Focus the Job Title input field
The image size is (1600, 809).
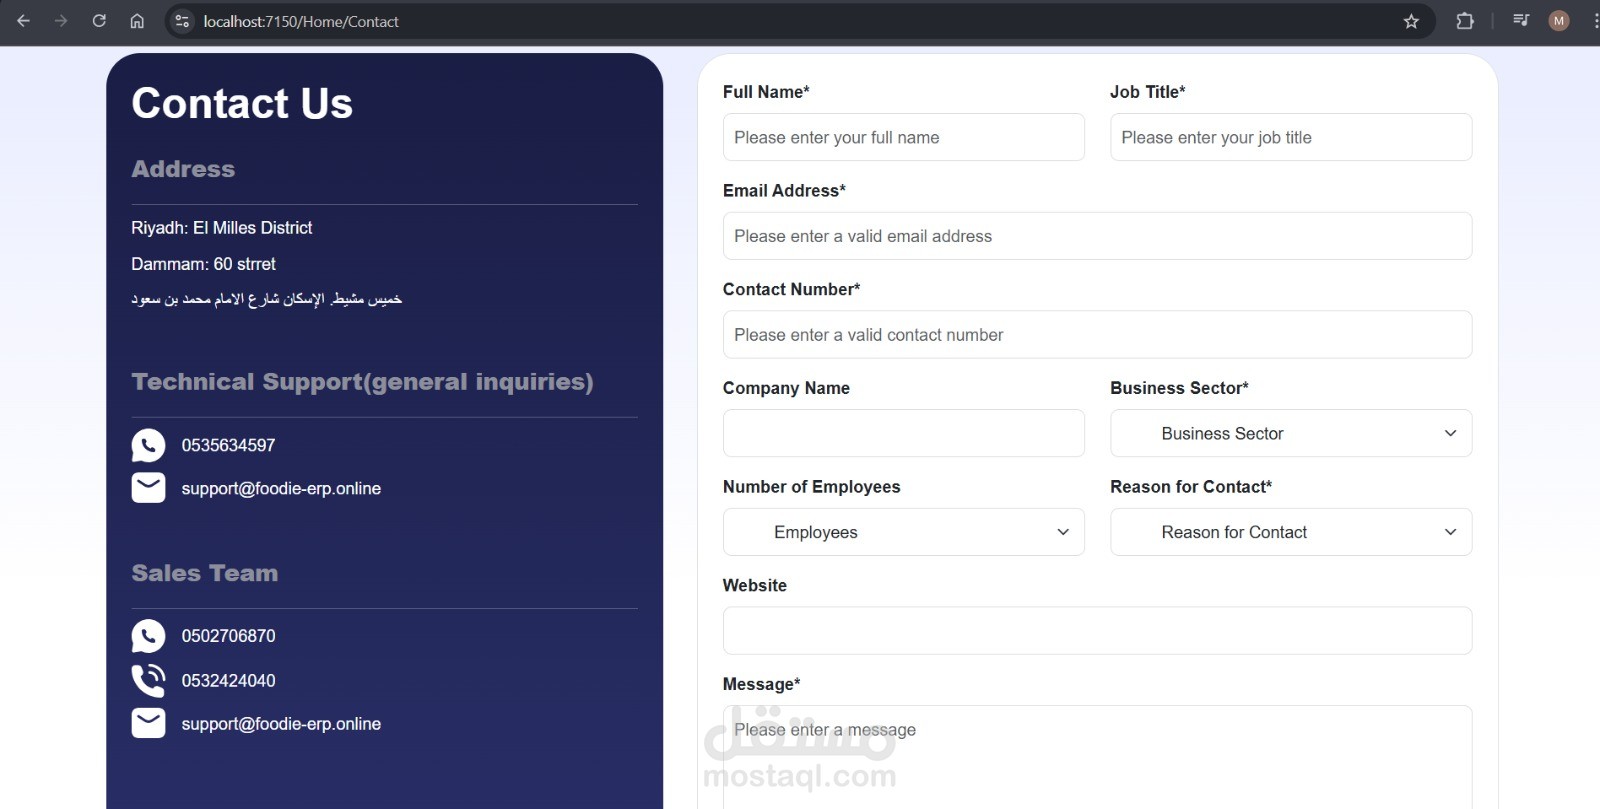[1291, 137]
